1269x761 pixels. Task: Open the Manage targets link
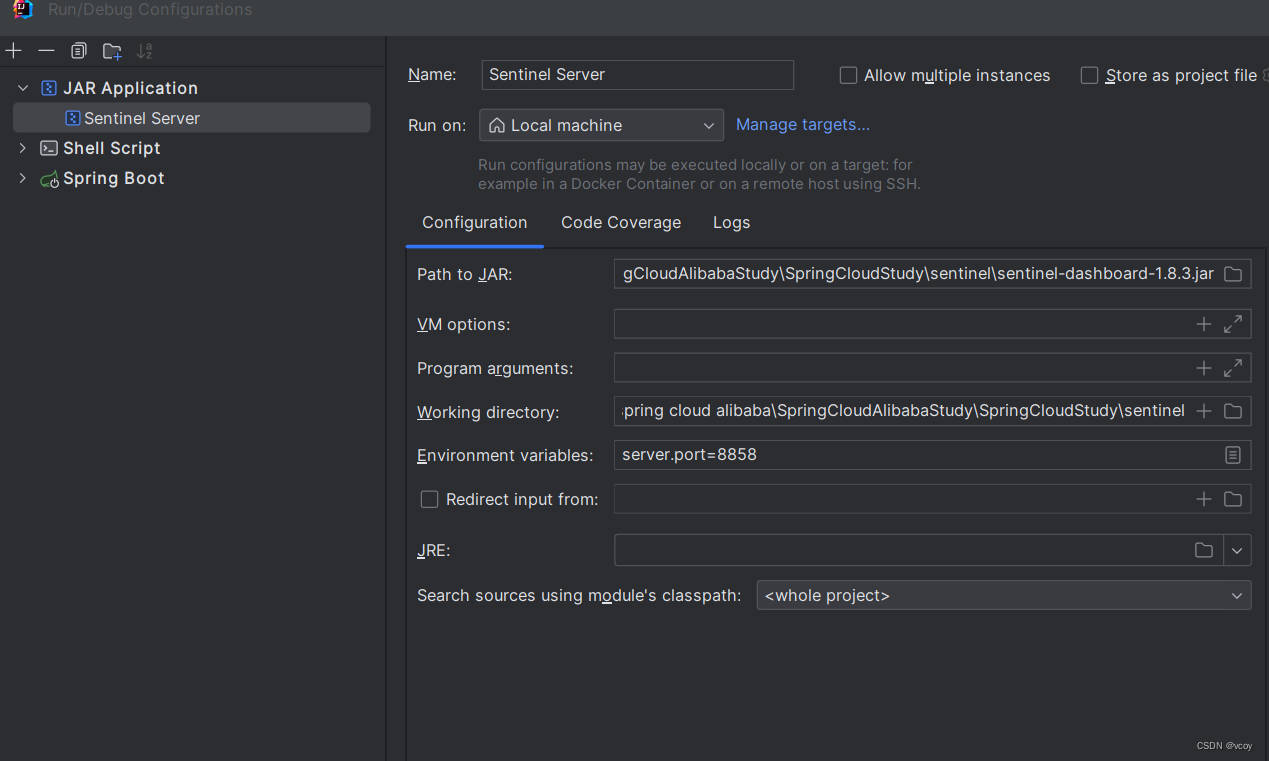pyautogui.click(x=803, y=124)
